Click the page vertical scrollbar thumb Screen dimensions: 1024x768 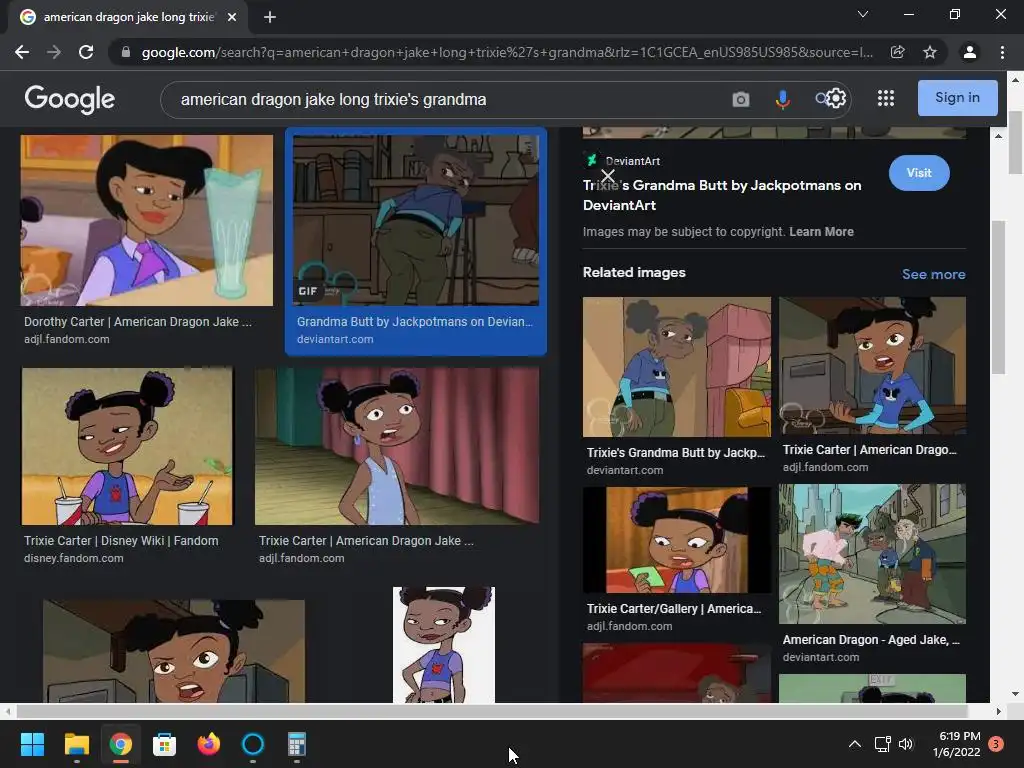[1016, 142]
